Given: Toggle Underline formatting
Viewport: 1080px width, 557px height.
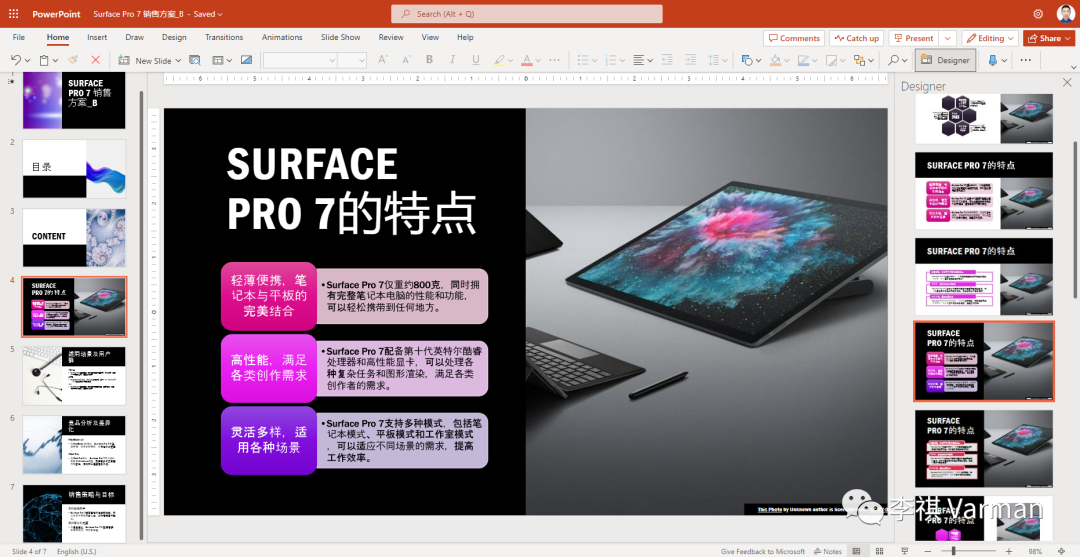Looking at the screenshot, I should tap(475, 61).
